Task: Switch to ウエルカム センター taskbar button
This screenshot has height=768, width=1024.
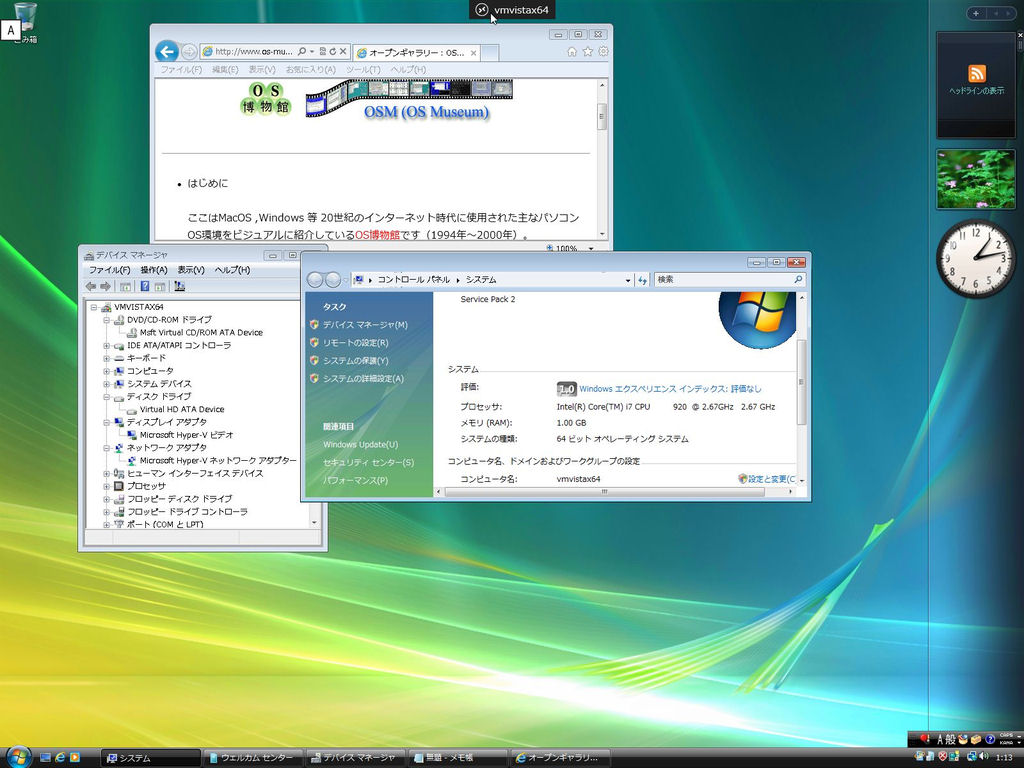Action: (x=253, y=758)
